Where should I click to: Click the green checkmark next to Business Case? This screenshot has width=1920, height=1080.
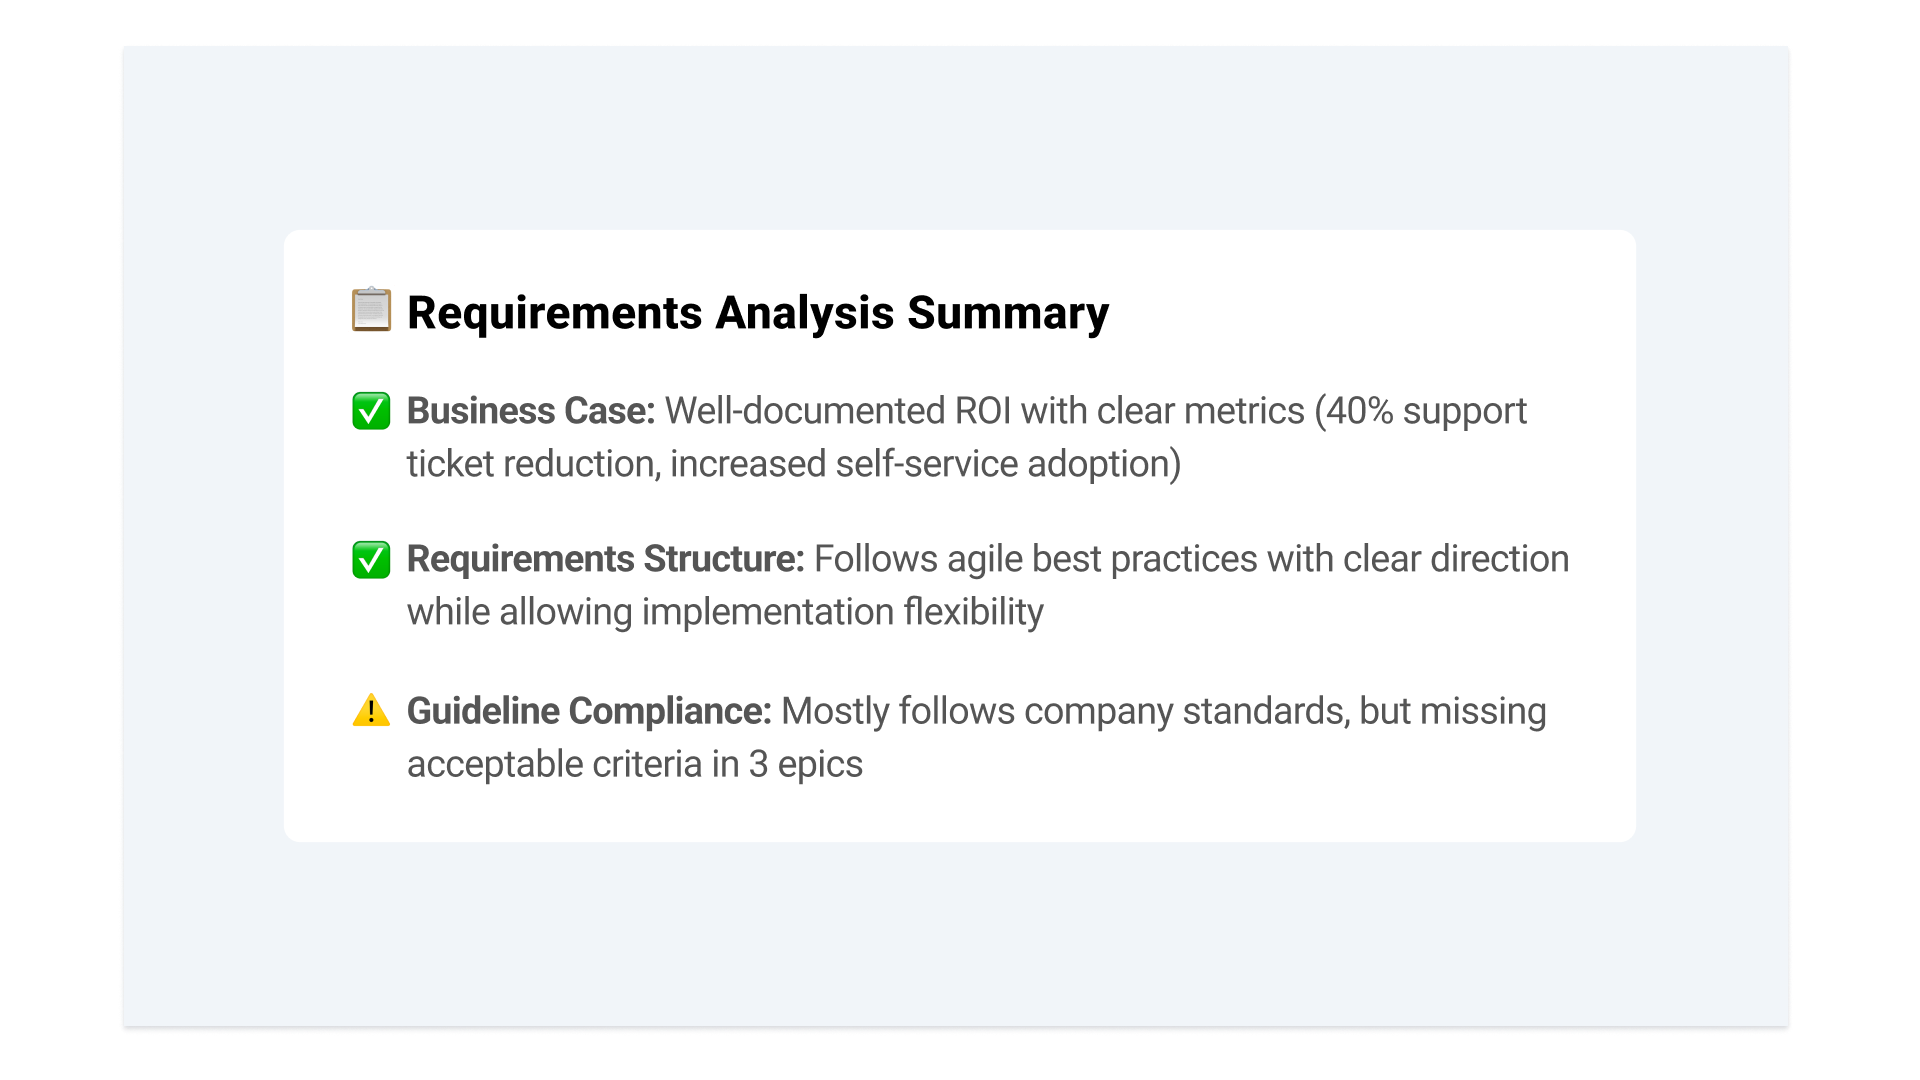coord(371,411)
